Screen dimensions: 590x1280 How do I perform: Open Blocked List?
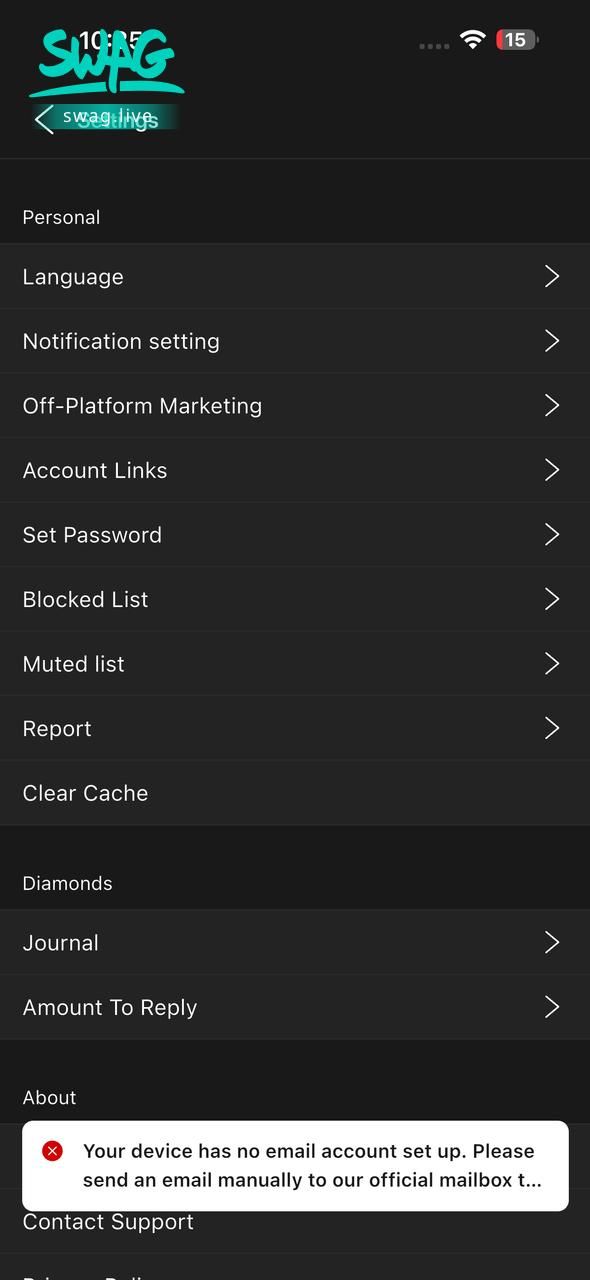(295, 599)
